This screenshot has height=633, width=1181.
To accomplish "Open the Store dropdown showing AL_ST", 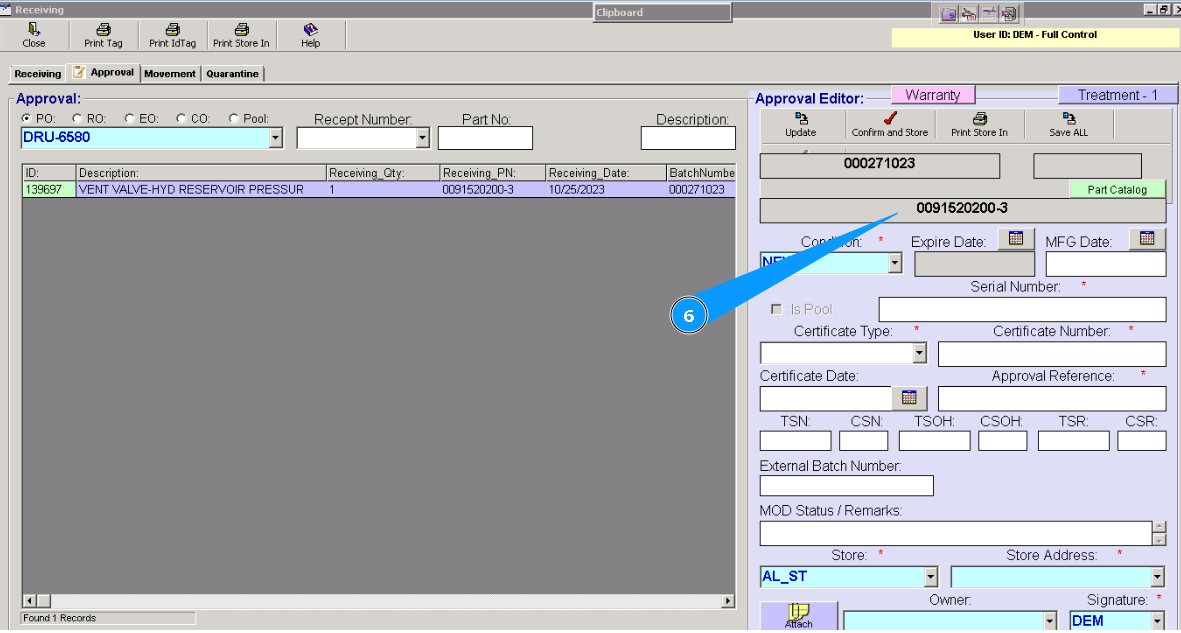I will 931,577.
